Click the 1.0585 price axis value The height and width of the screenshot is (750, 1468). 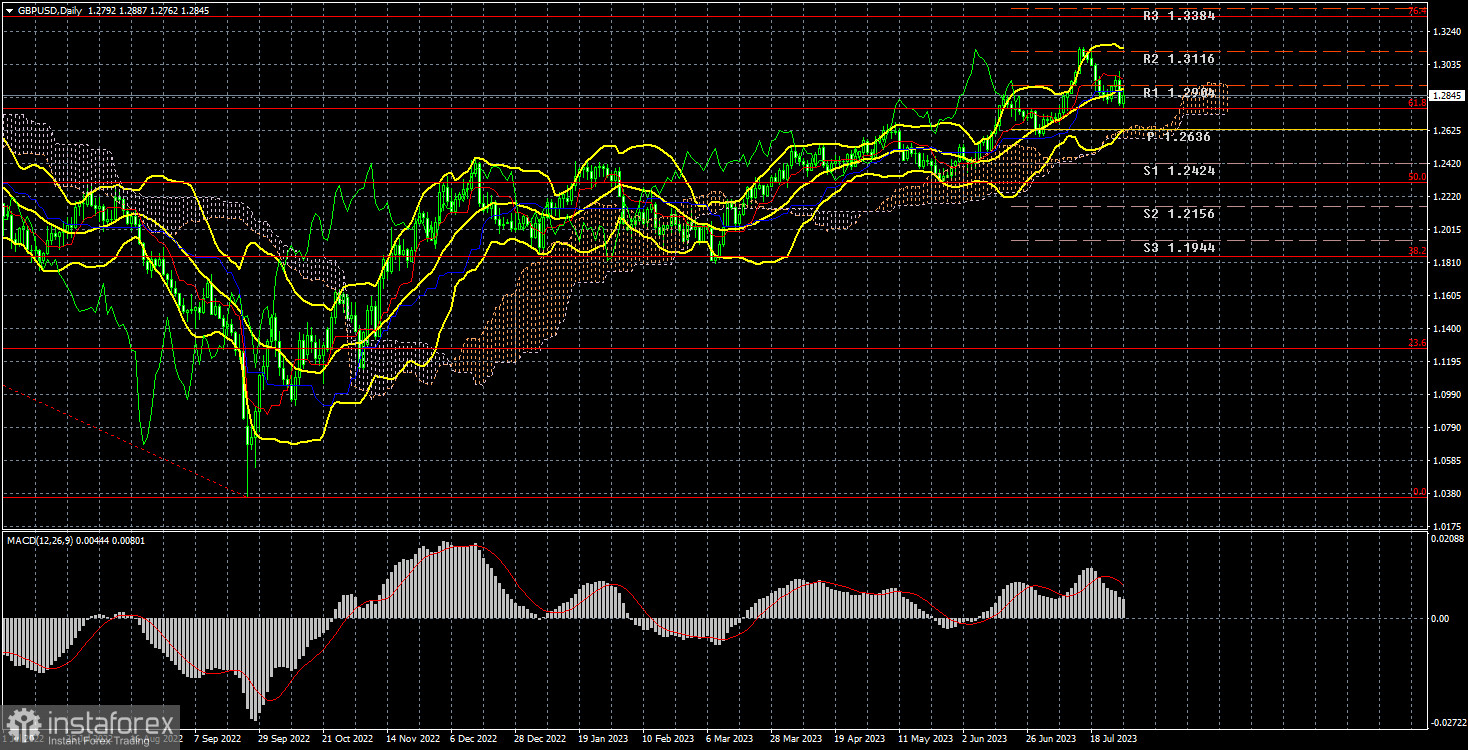click(1447, 461)
